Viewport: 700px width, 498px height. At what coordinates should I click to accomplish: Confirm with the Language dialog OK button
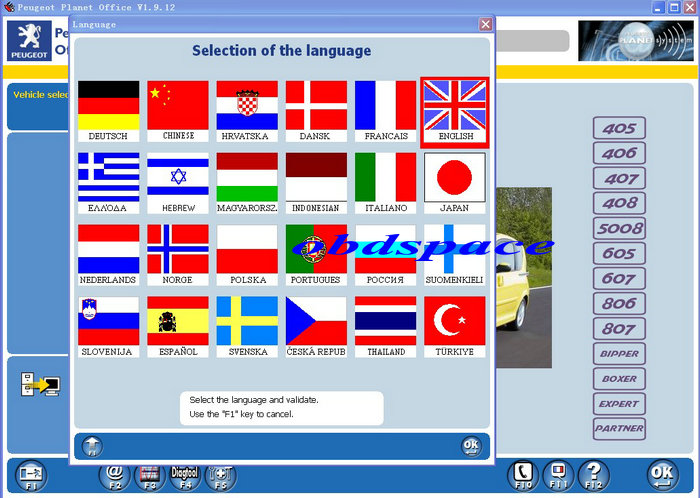tap(471, 446)
